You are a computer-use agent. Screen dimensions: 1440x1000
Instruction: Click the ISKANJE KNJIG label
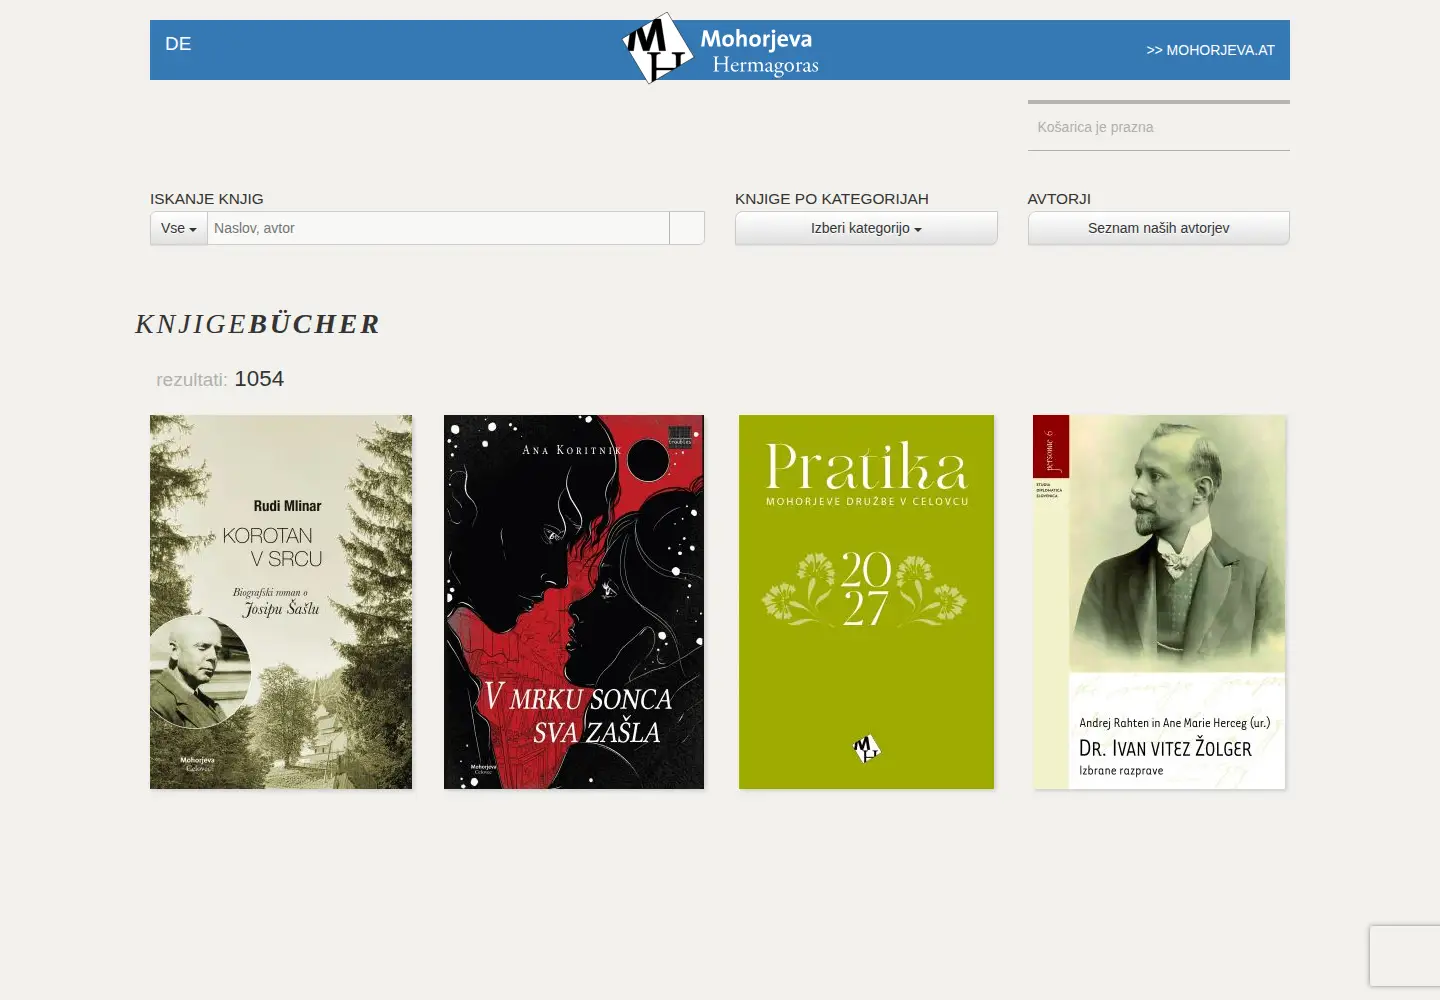pos(207,199)
